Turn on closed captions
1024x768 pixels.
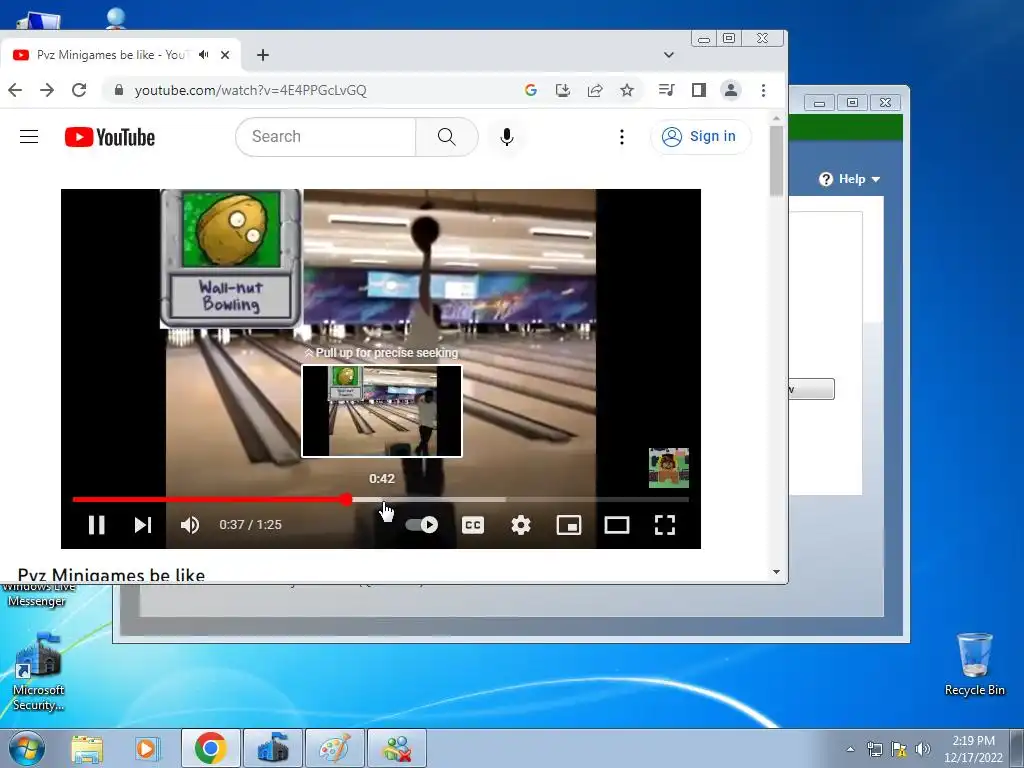pos(473,525)
